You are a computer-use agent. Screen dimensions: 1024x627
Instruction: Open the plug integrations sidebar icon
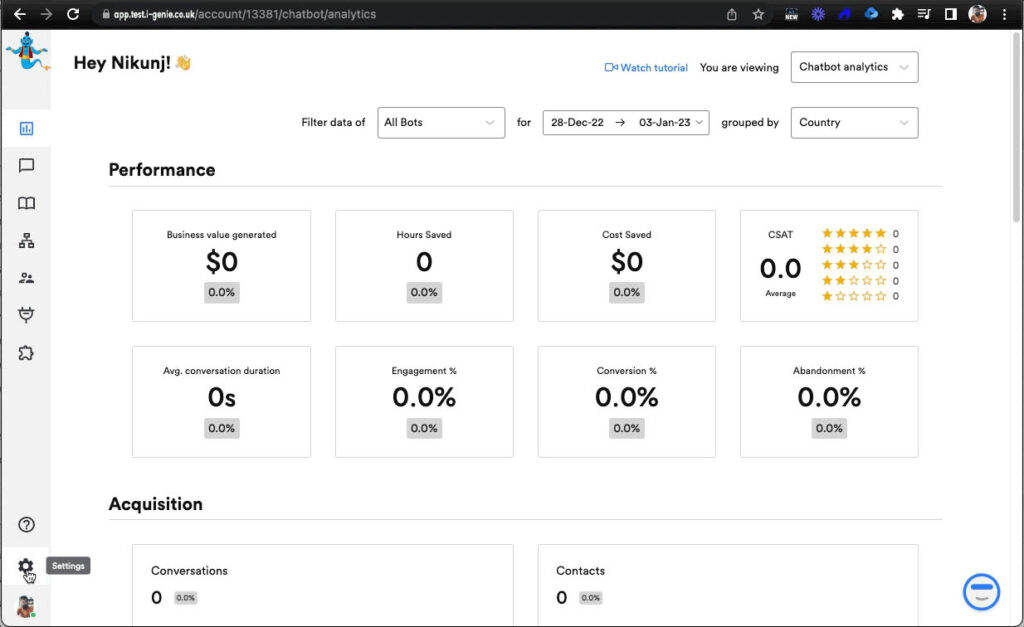pyautogui.click(x=26, y=315)
